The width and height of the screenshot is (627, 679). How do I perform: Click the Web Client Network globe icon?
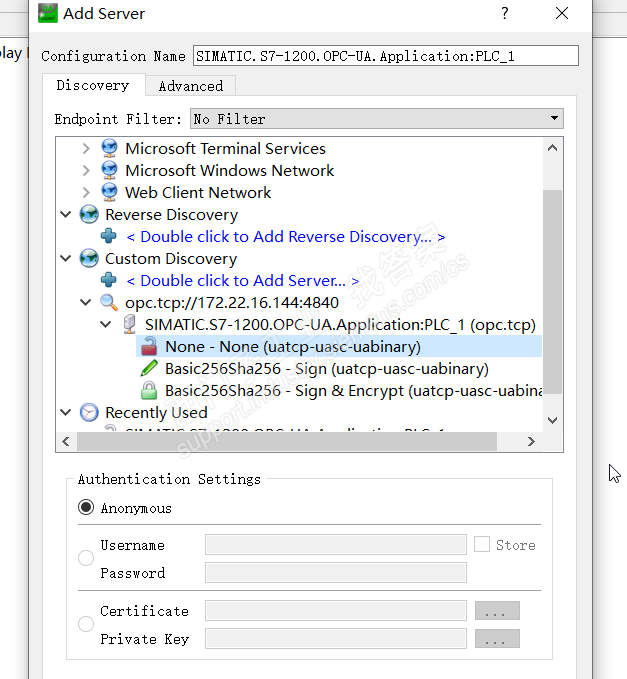coord(109,192)
